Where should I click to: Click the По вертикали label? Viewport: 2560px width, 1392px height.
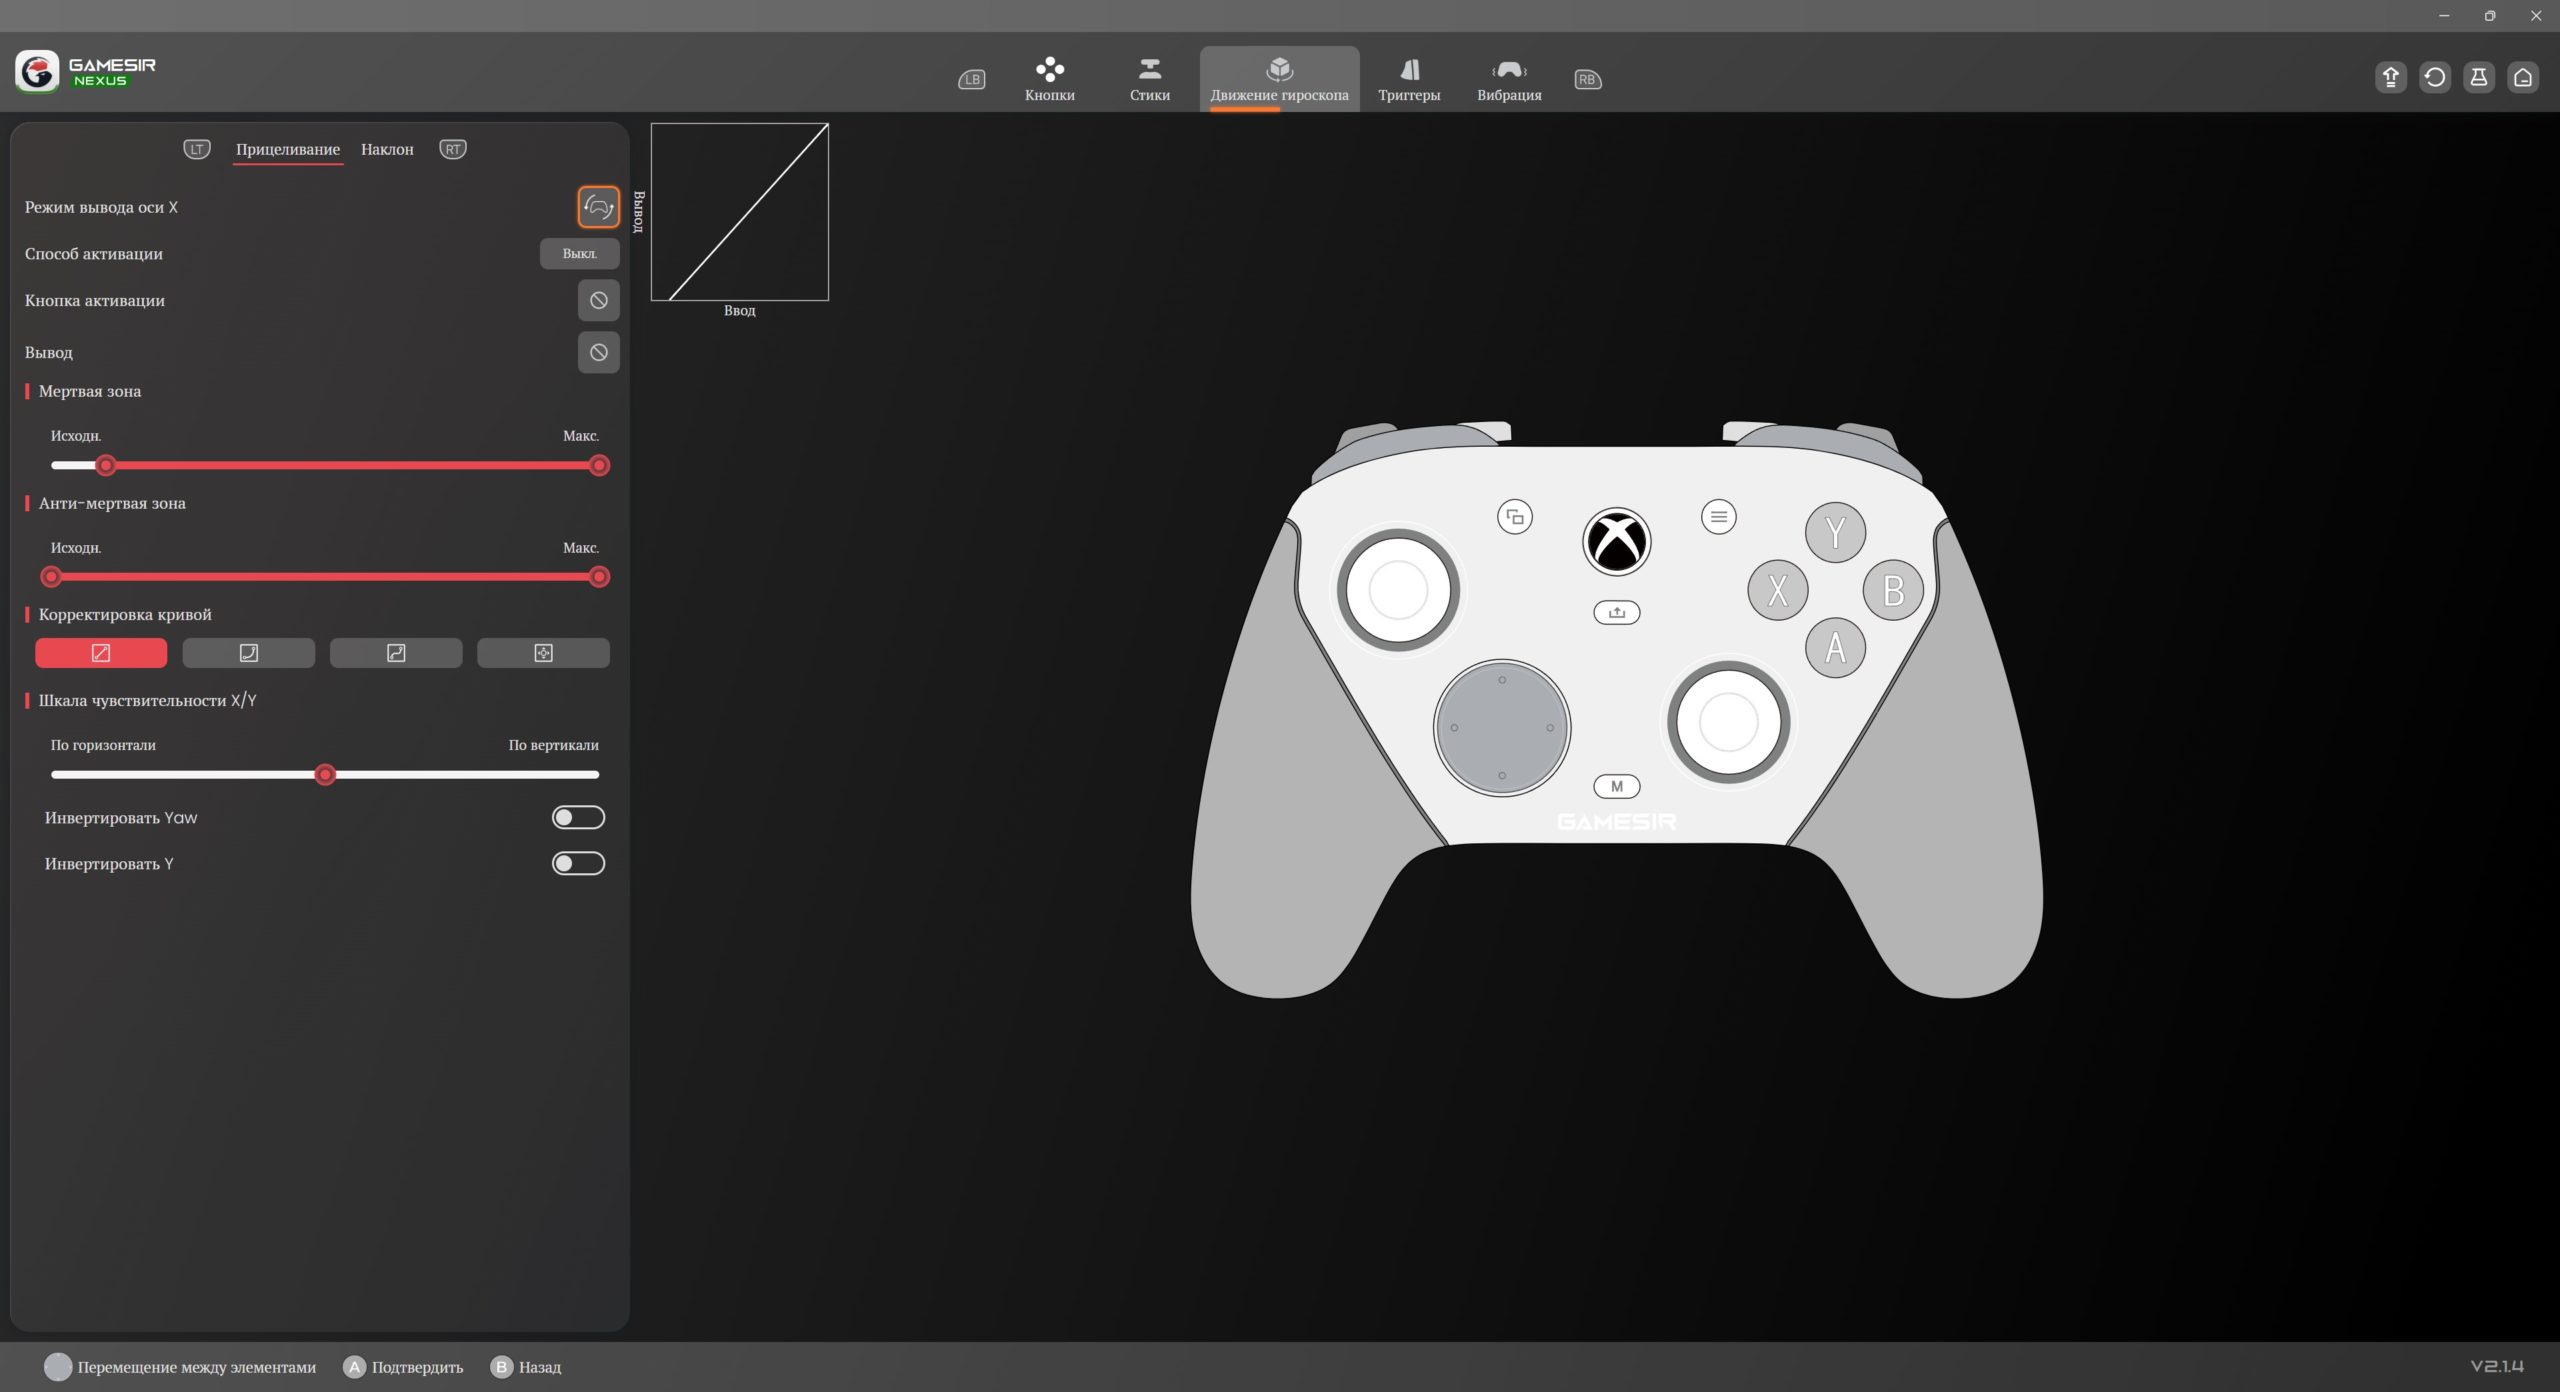coord(553,745)
